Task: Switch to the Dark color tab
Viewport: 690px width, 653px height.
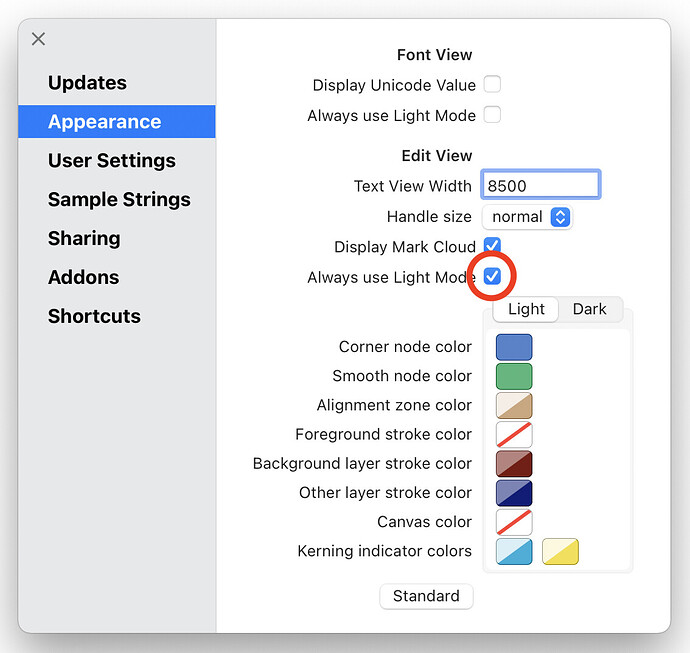Action: click(589, 309)
